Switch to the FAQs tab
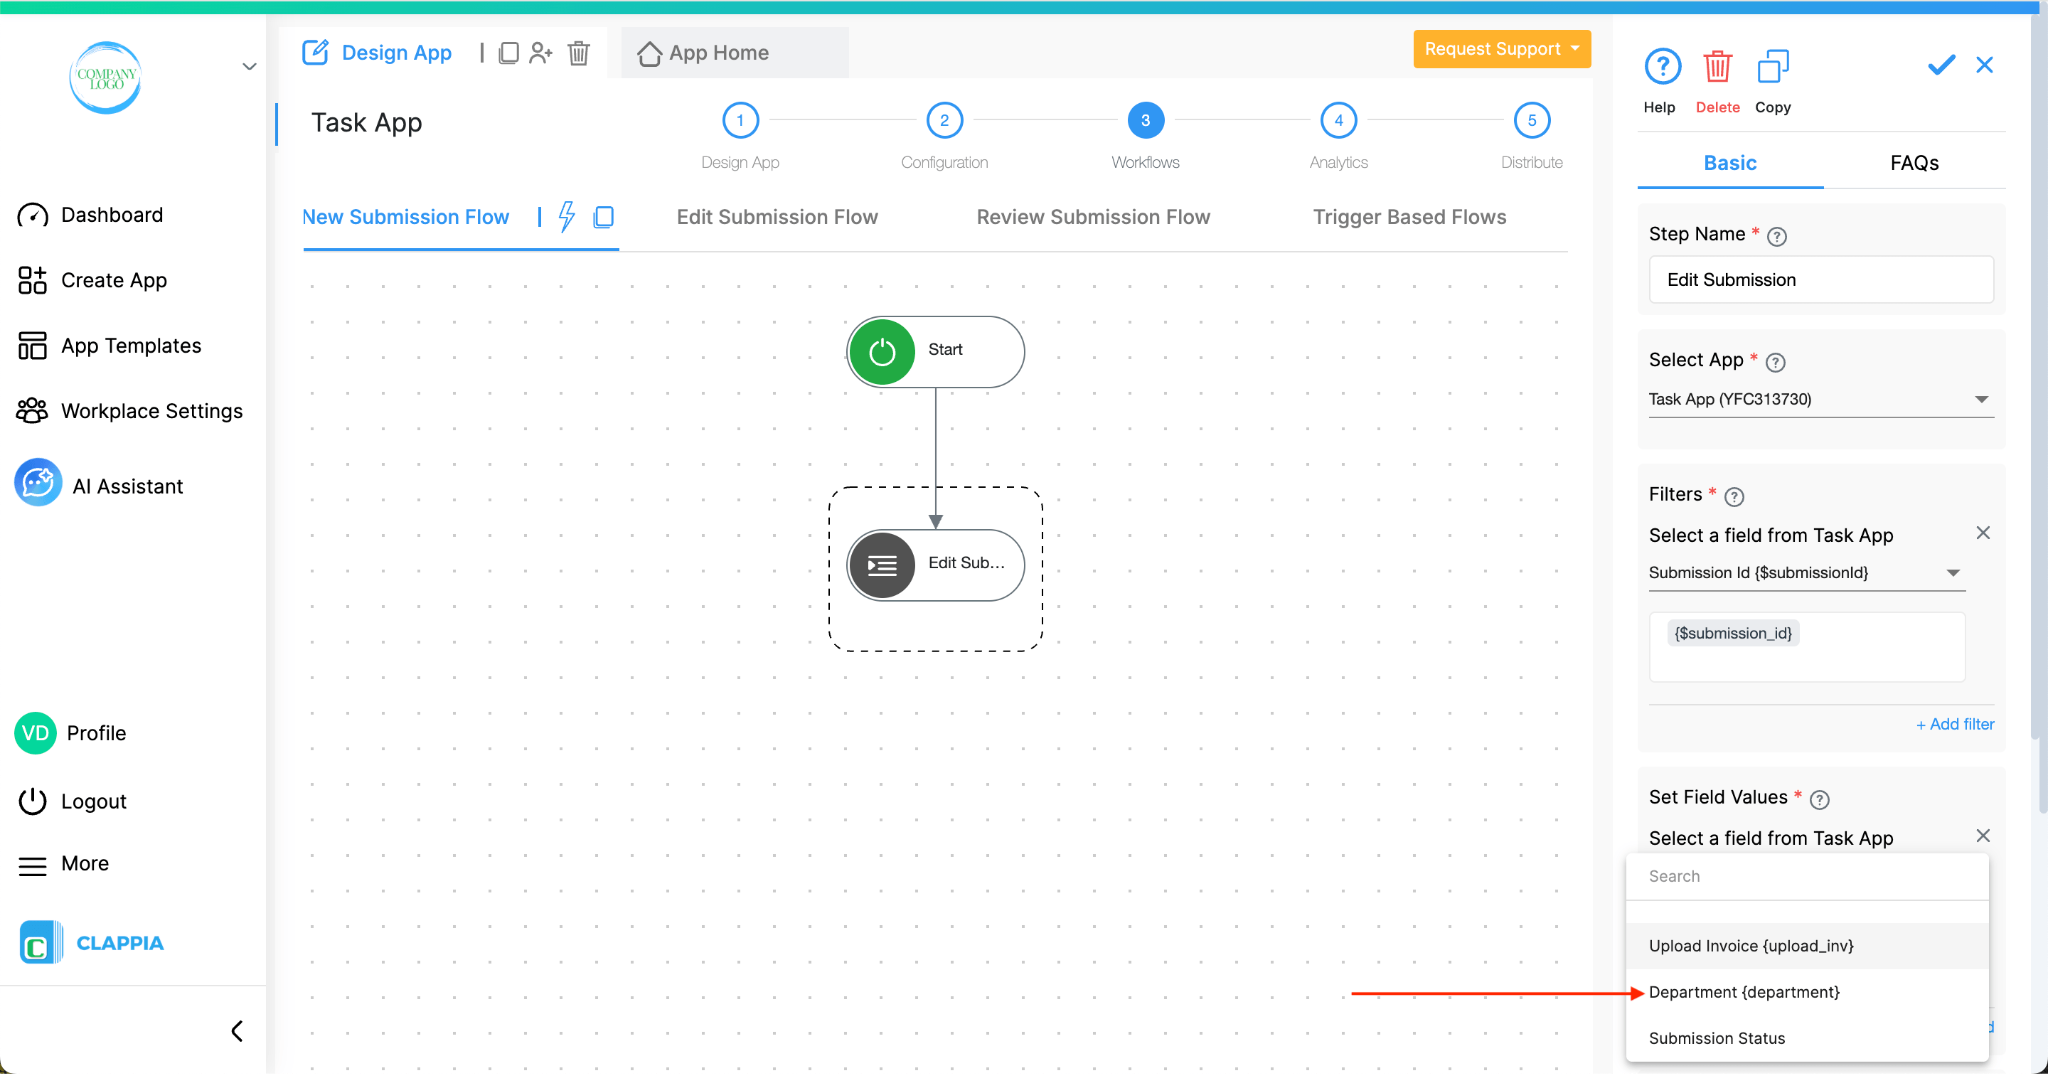Screen dimensions: 2048x1074 pyautogui.click(x=1914, y=162)
